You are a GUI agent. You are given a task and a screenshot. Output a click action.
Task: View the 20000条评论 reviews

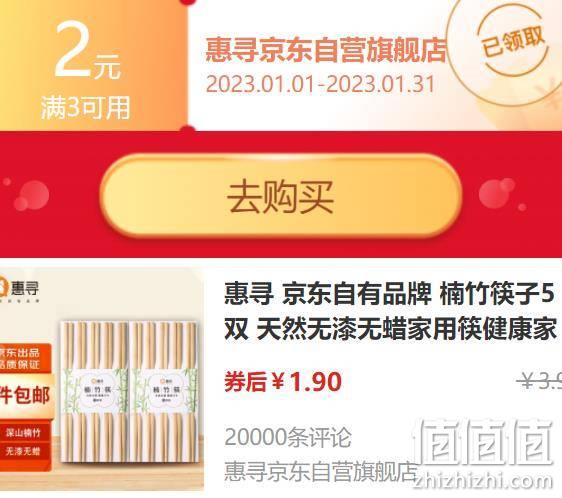click(x=288, y=437)
